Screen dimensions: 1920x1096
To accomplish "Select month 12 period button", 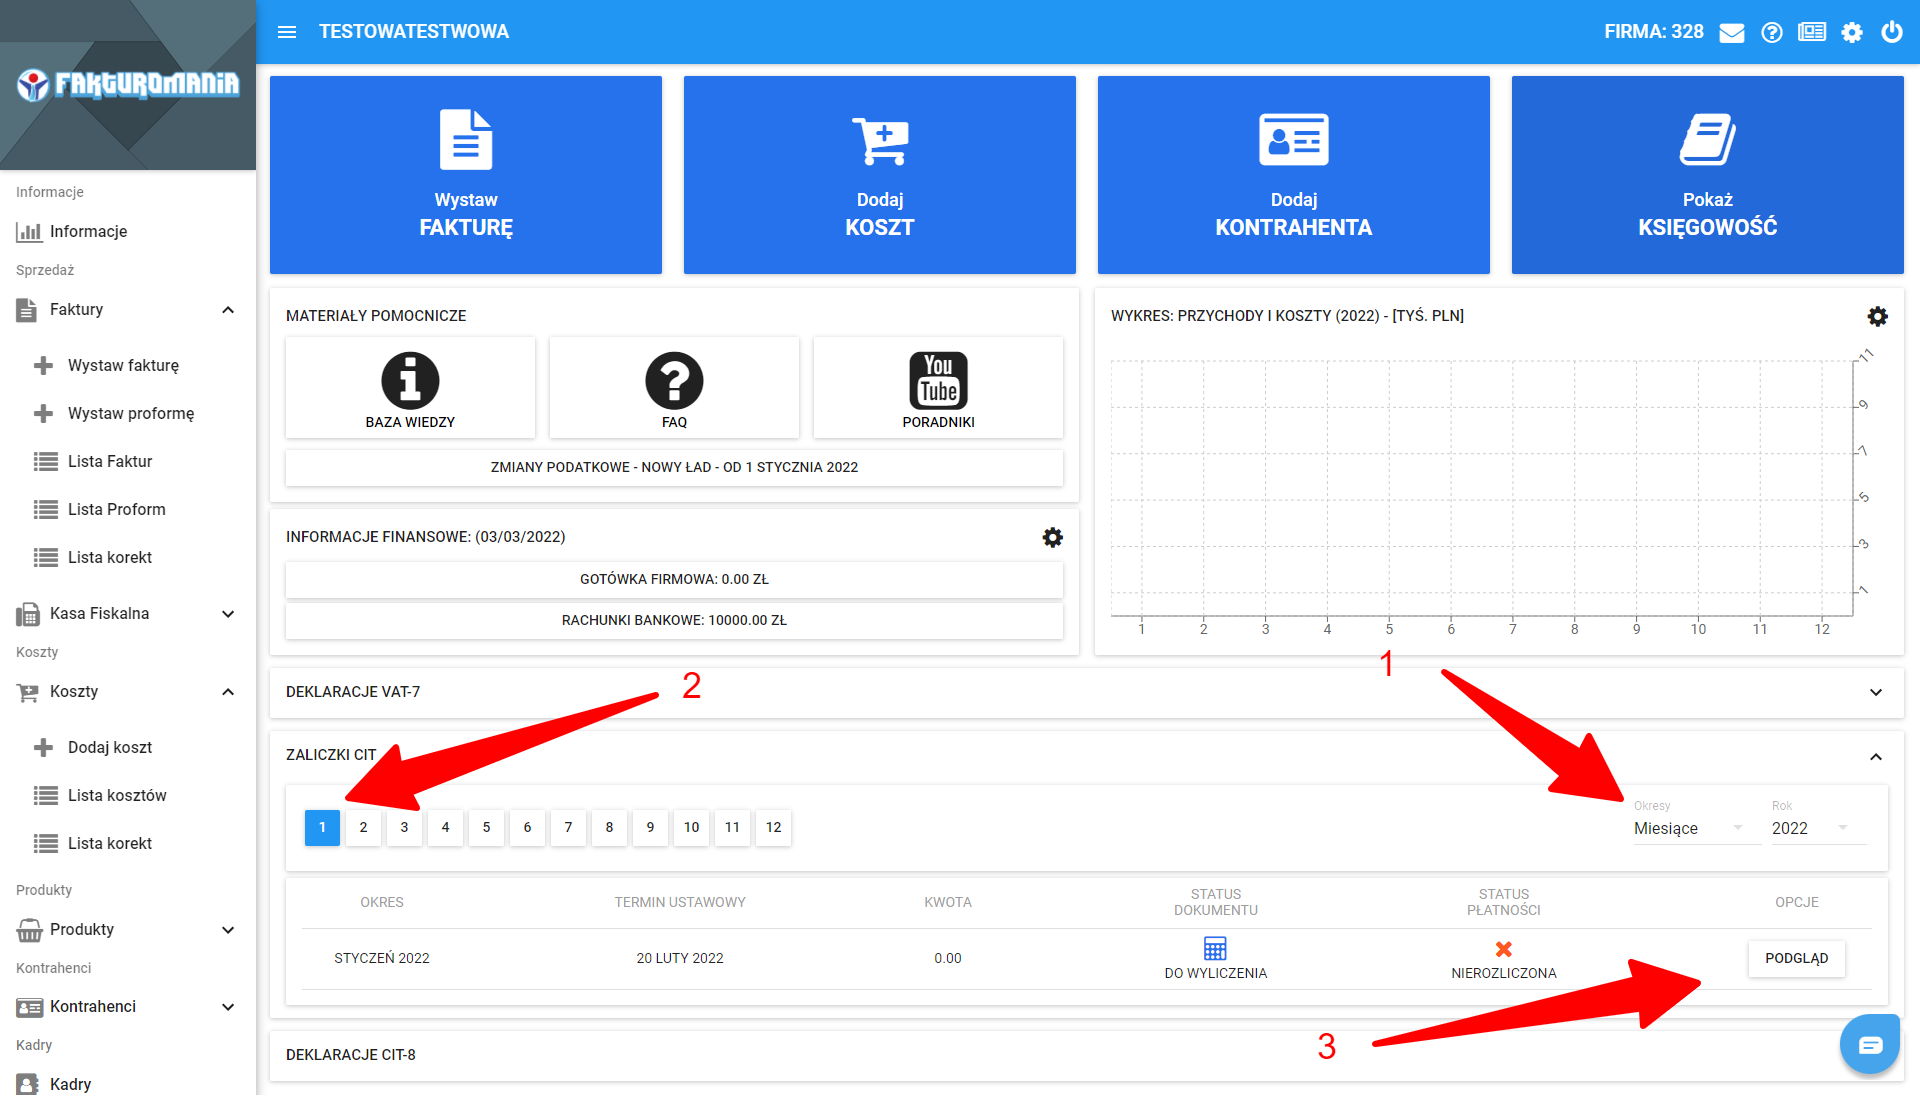I will 773,827.
